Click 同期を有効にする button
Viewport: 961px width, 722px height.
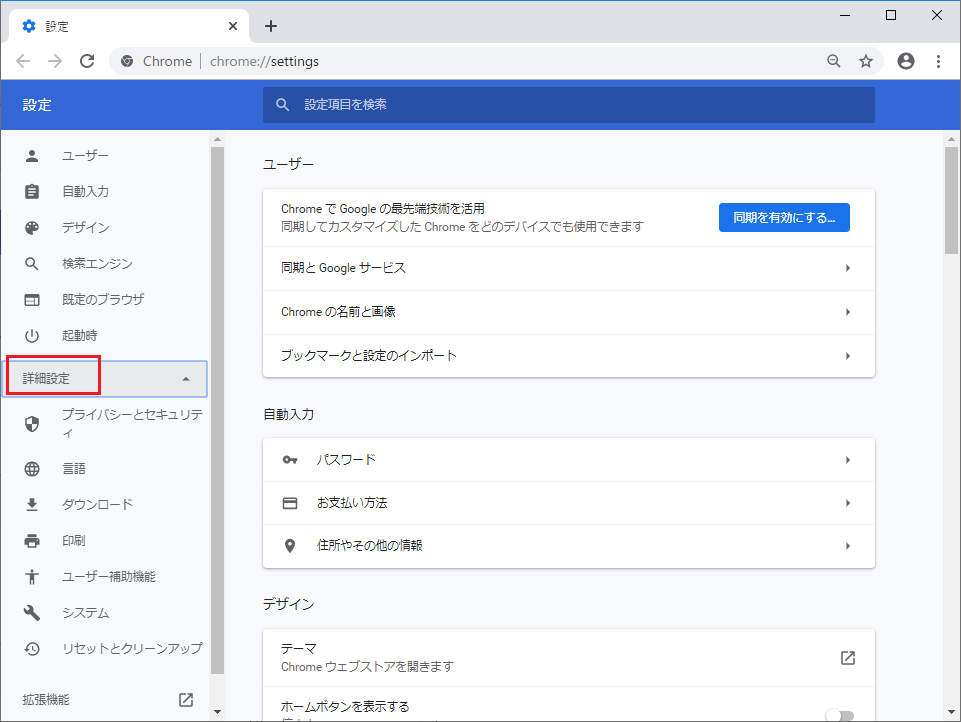pyautogui.click(x=784, y=218)
